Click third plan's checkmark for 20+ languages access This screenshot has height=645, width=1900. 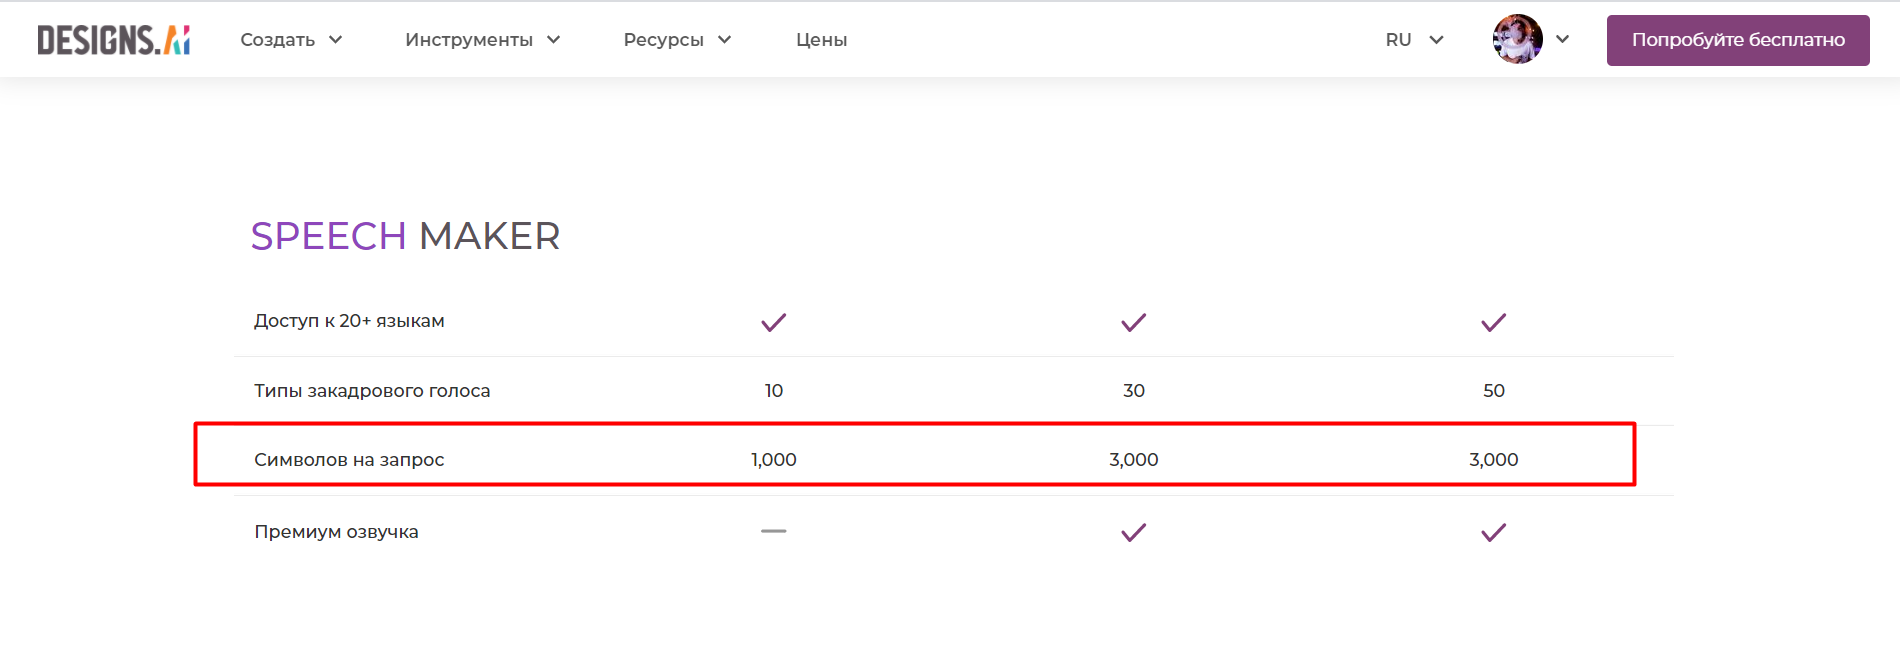point(1493,322)
